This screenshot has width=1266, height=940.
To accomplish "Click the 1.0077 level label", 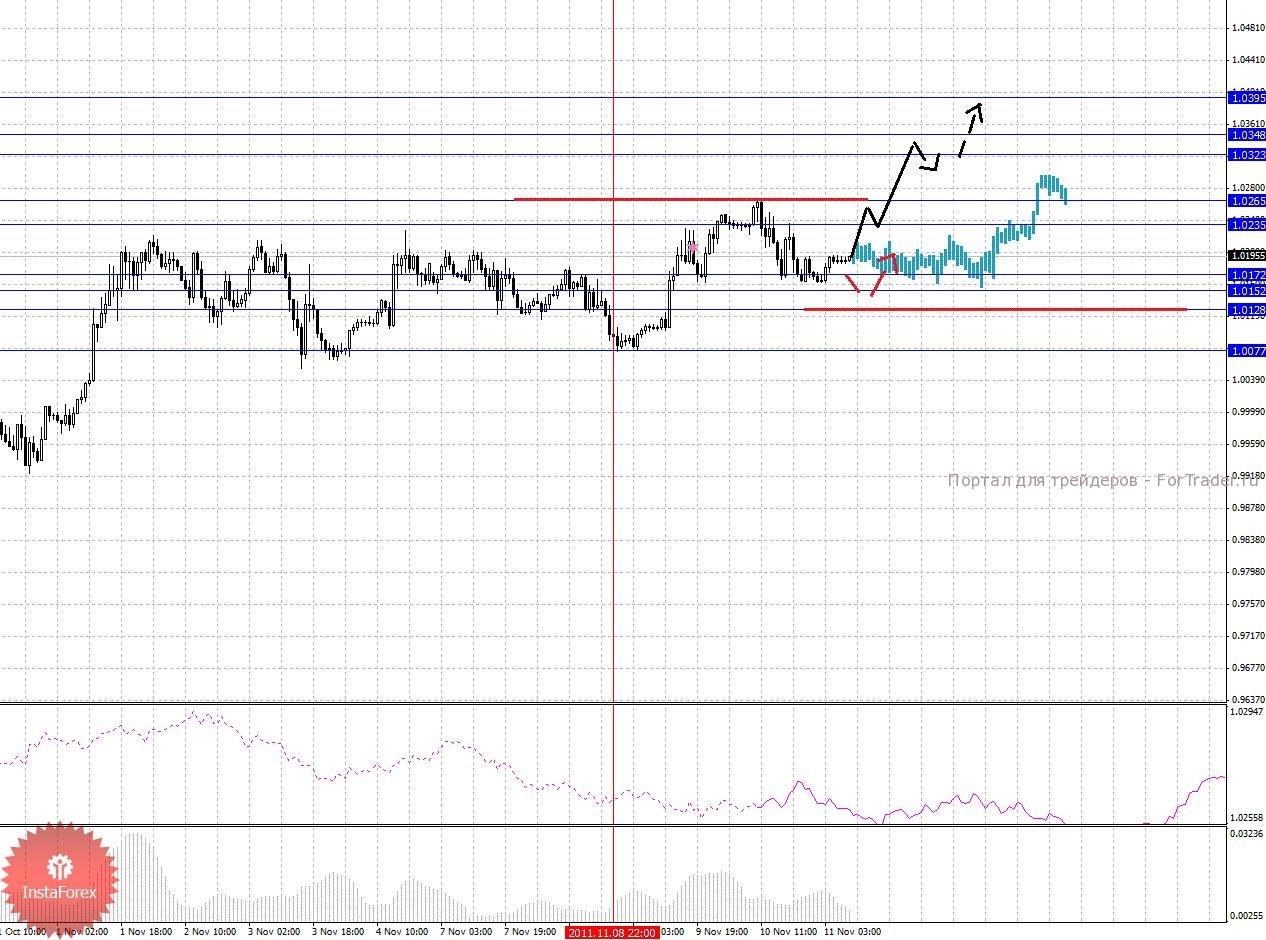I will tap(1247, 351).
